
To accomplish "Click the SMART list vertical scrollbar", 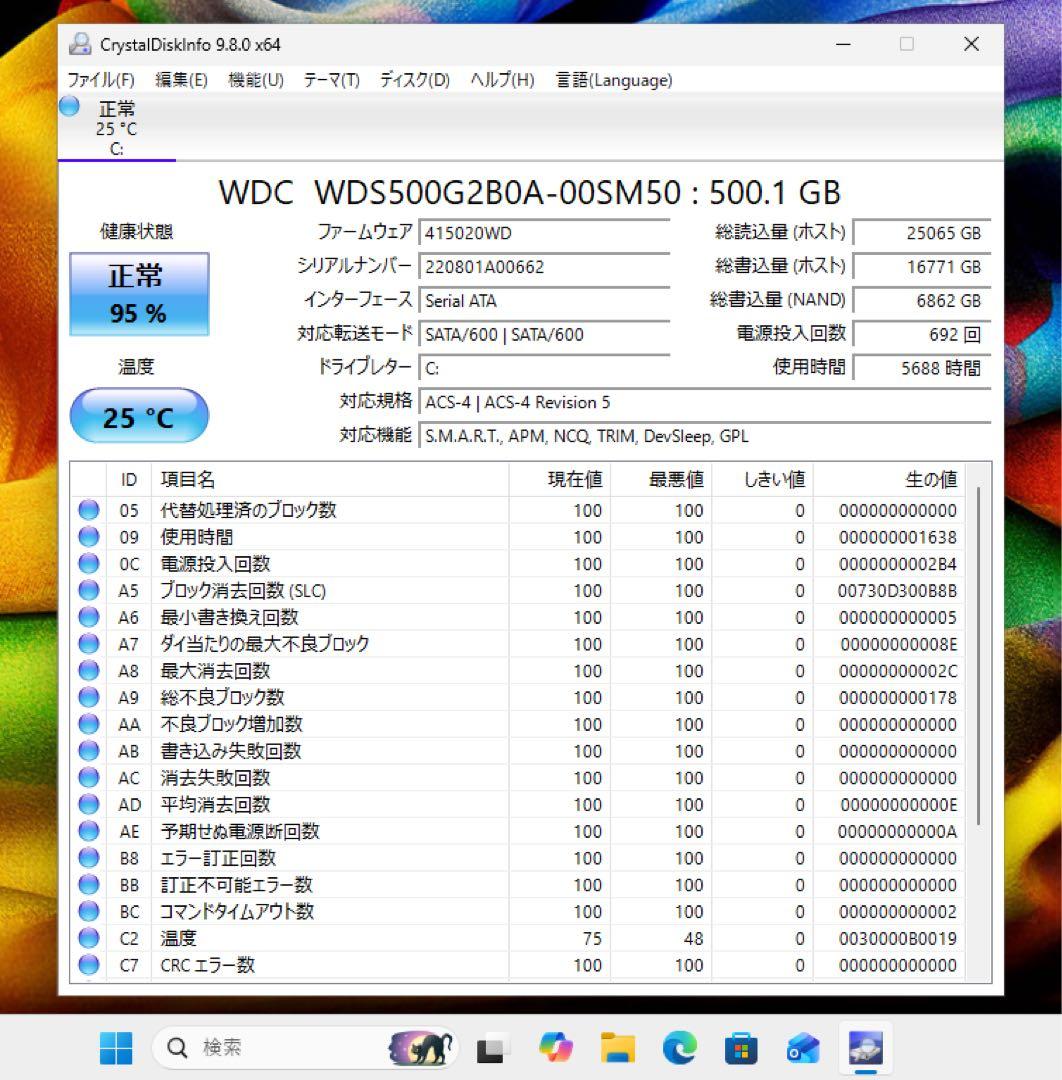I will pos(978,654).
